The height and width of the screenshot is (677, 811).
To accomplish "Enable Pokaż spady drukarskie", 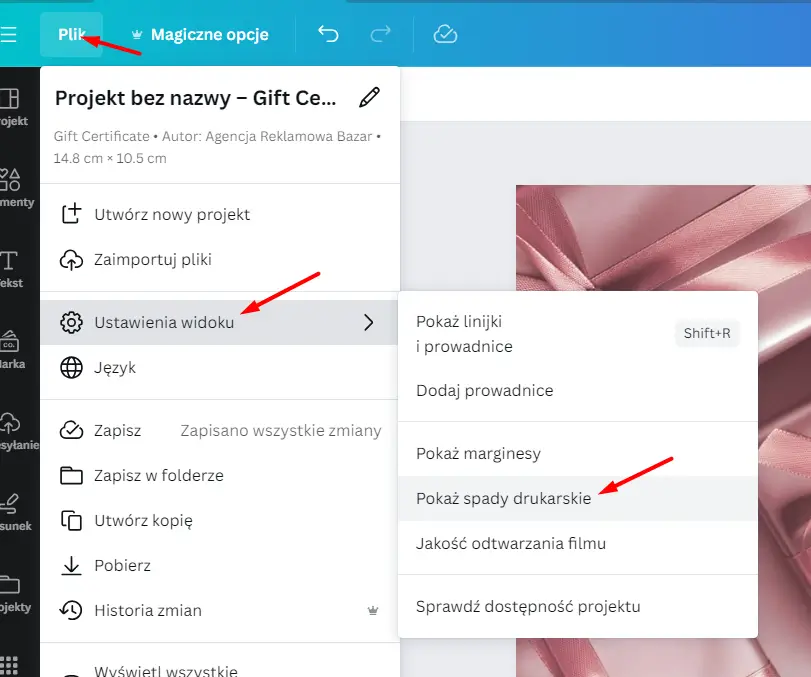I will 503,498.
